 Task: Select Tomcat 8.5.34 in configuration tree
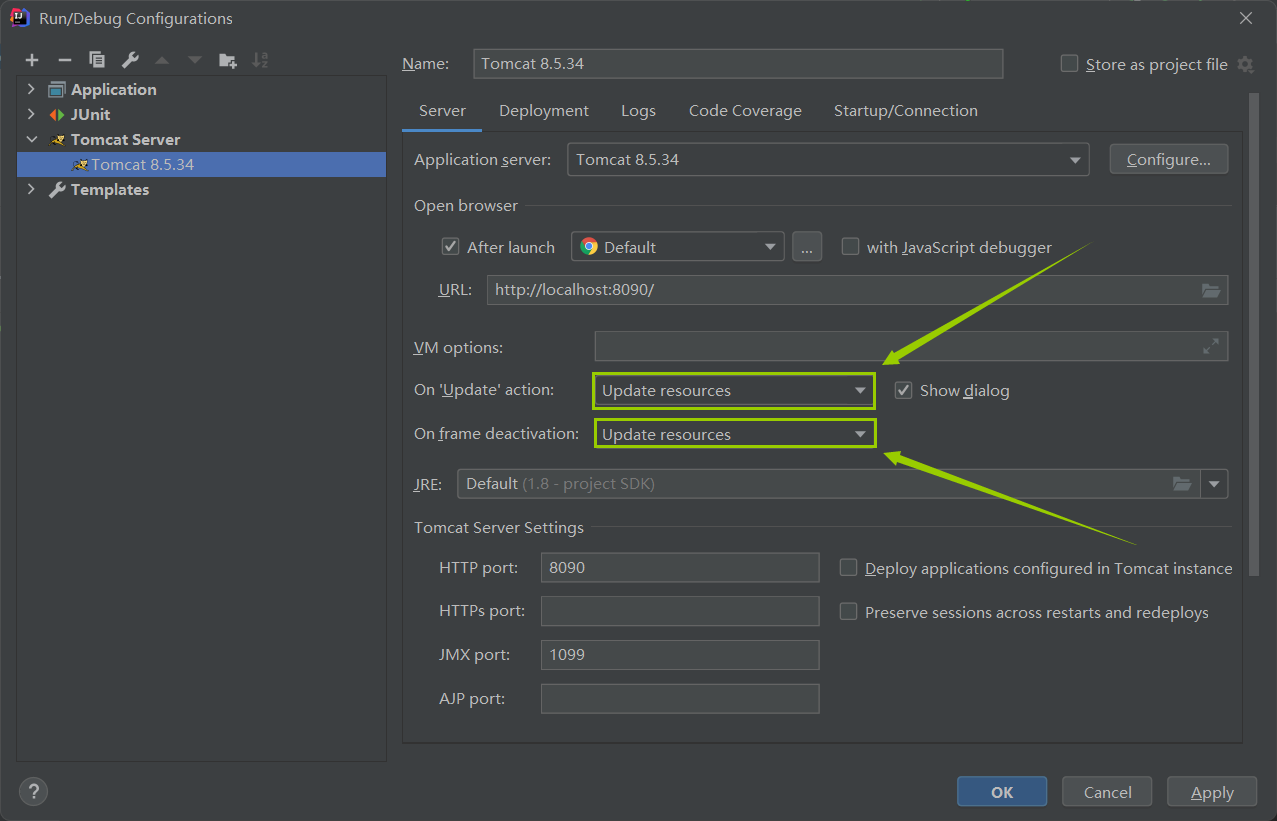(201, 164)
